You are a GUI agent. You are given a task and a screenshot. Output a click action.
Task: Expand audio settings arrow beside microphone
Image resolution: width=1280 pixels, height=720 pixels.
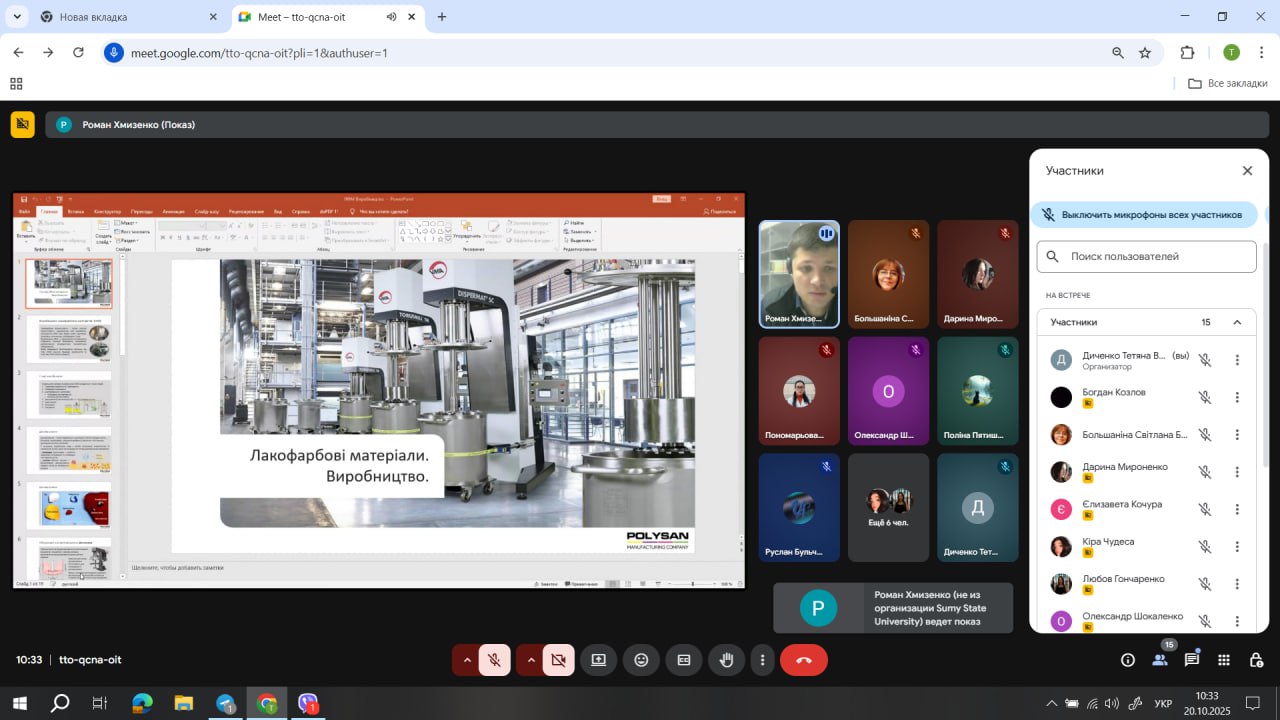tap(466, 660)
